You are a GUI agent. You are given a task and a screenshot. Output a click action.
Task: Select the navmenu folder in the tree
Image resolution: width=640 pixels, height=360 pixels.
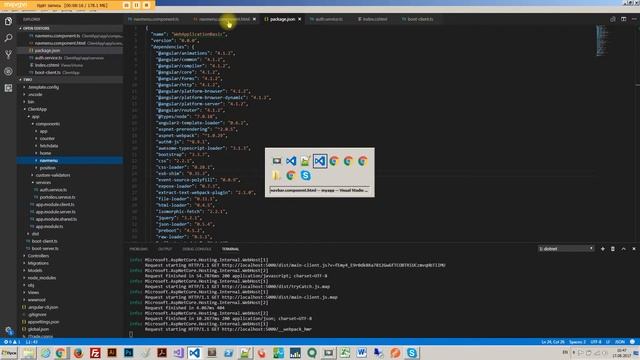tap(69, 160)
